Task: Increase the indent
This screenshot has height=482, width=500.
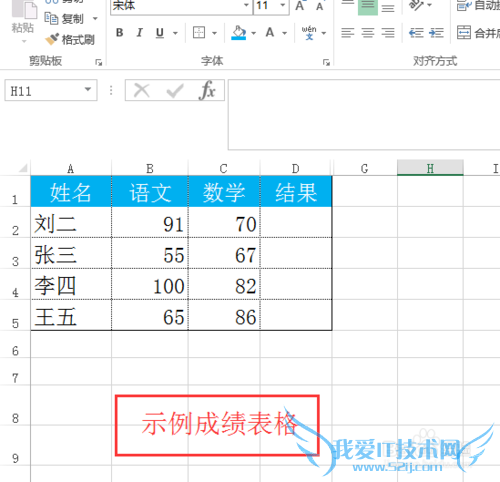Action: coord(436,33)
